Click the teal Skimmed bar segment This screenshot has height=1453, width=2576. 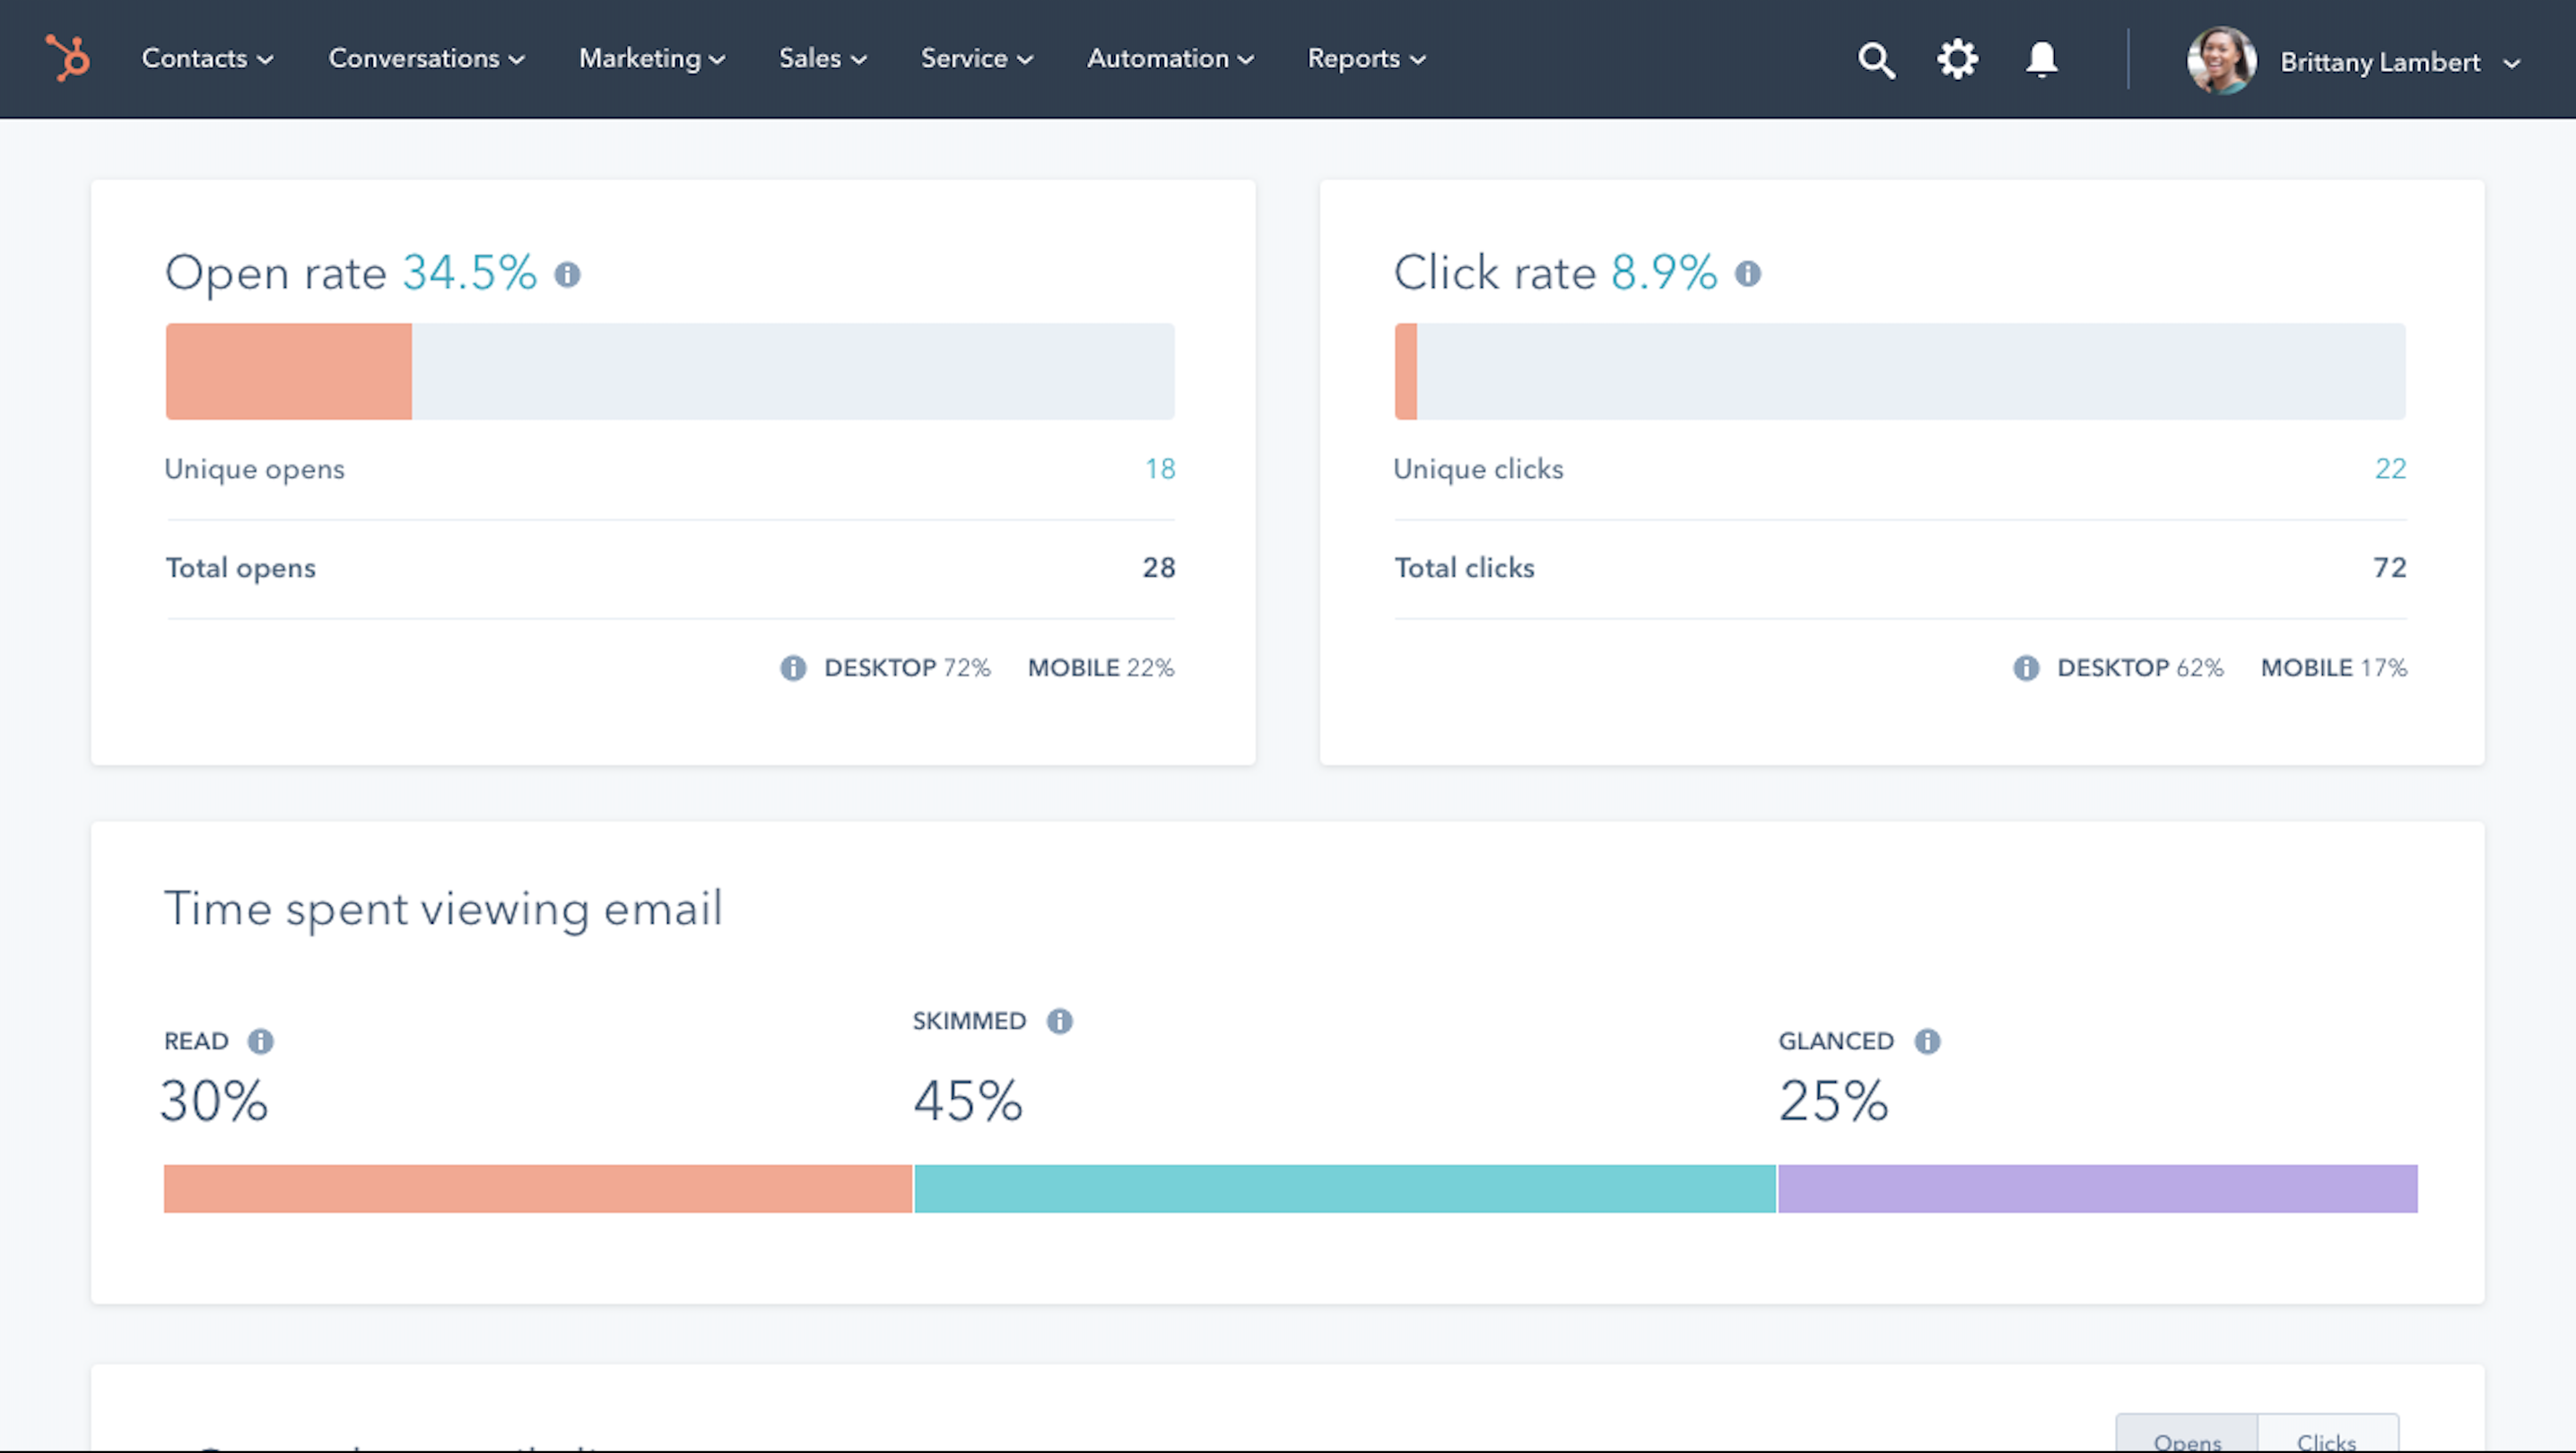(1345, 1190)
